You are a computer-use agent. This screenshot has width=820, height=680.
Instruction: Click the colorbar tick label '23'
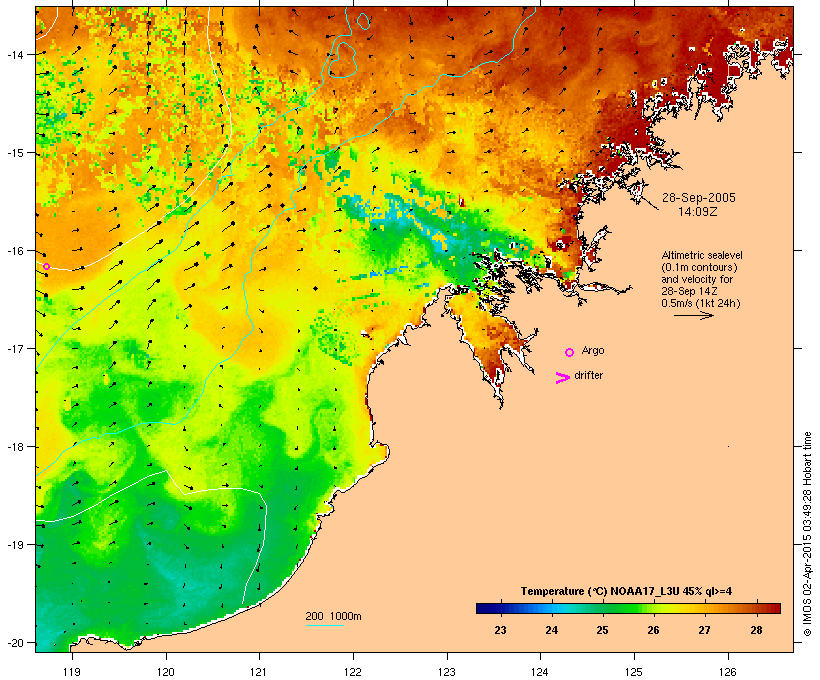pos(500,630)
